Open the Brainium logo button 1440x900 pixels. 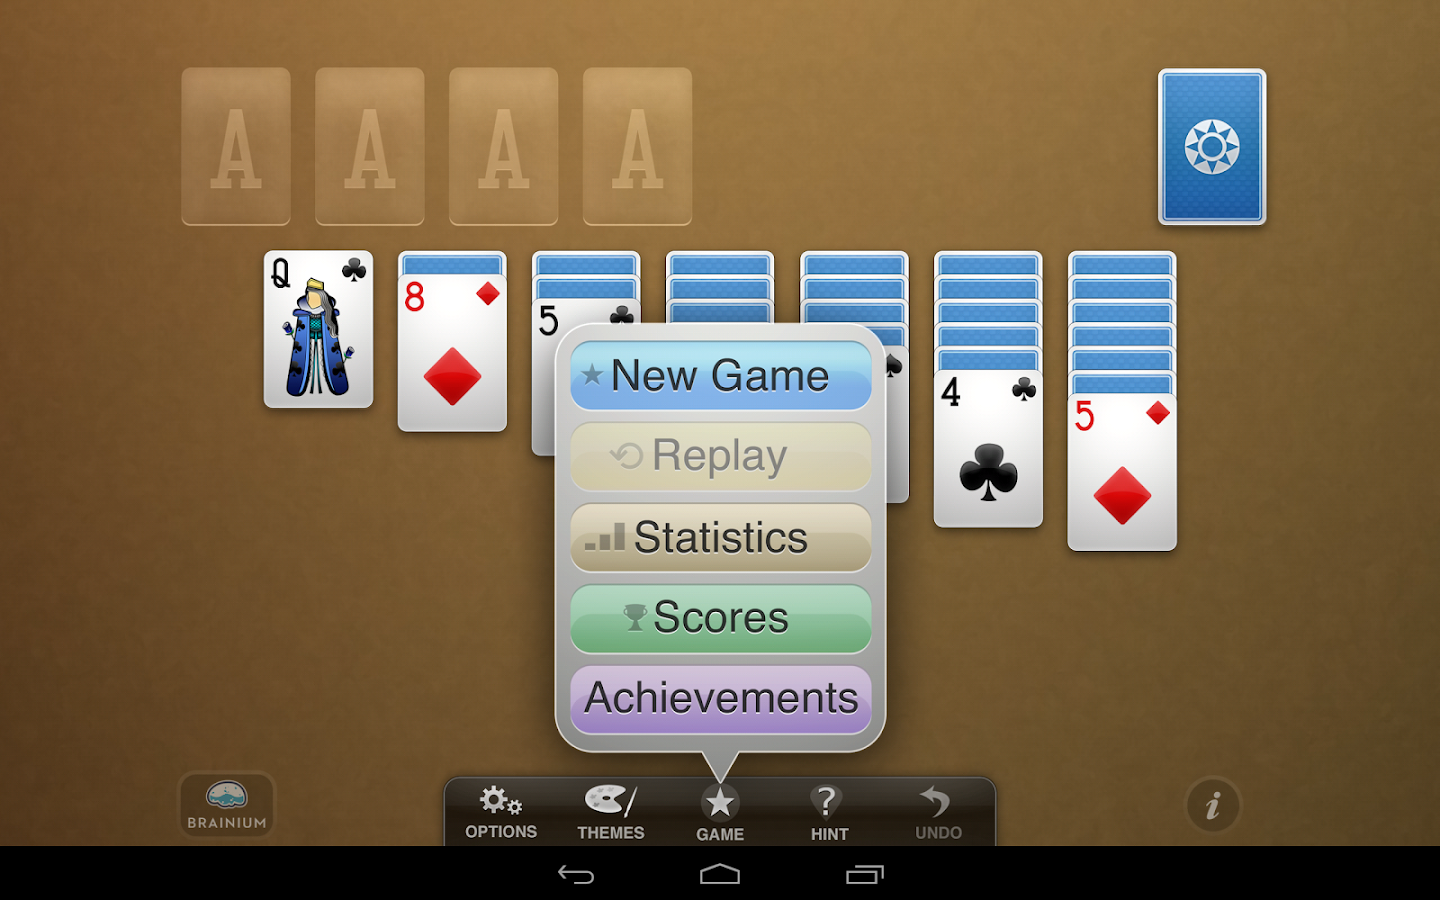coord(227,805)
